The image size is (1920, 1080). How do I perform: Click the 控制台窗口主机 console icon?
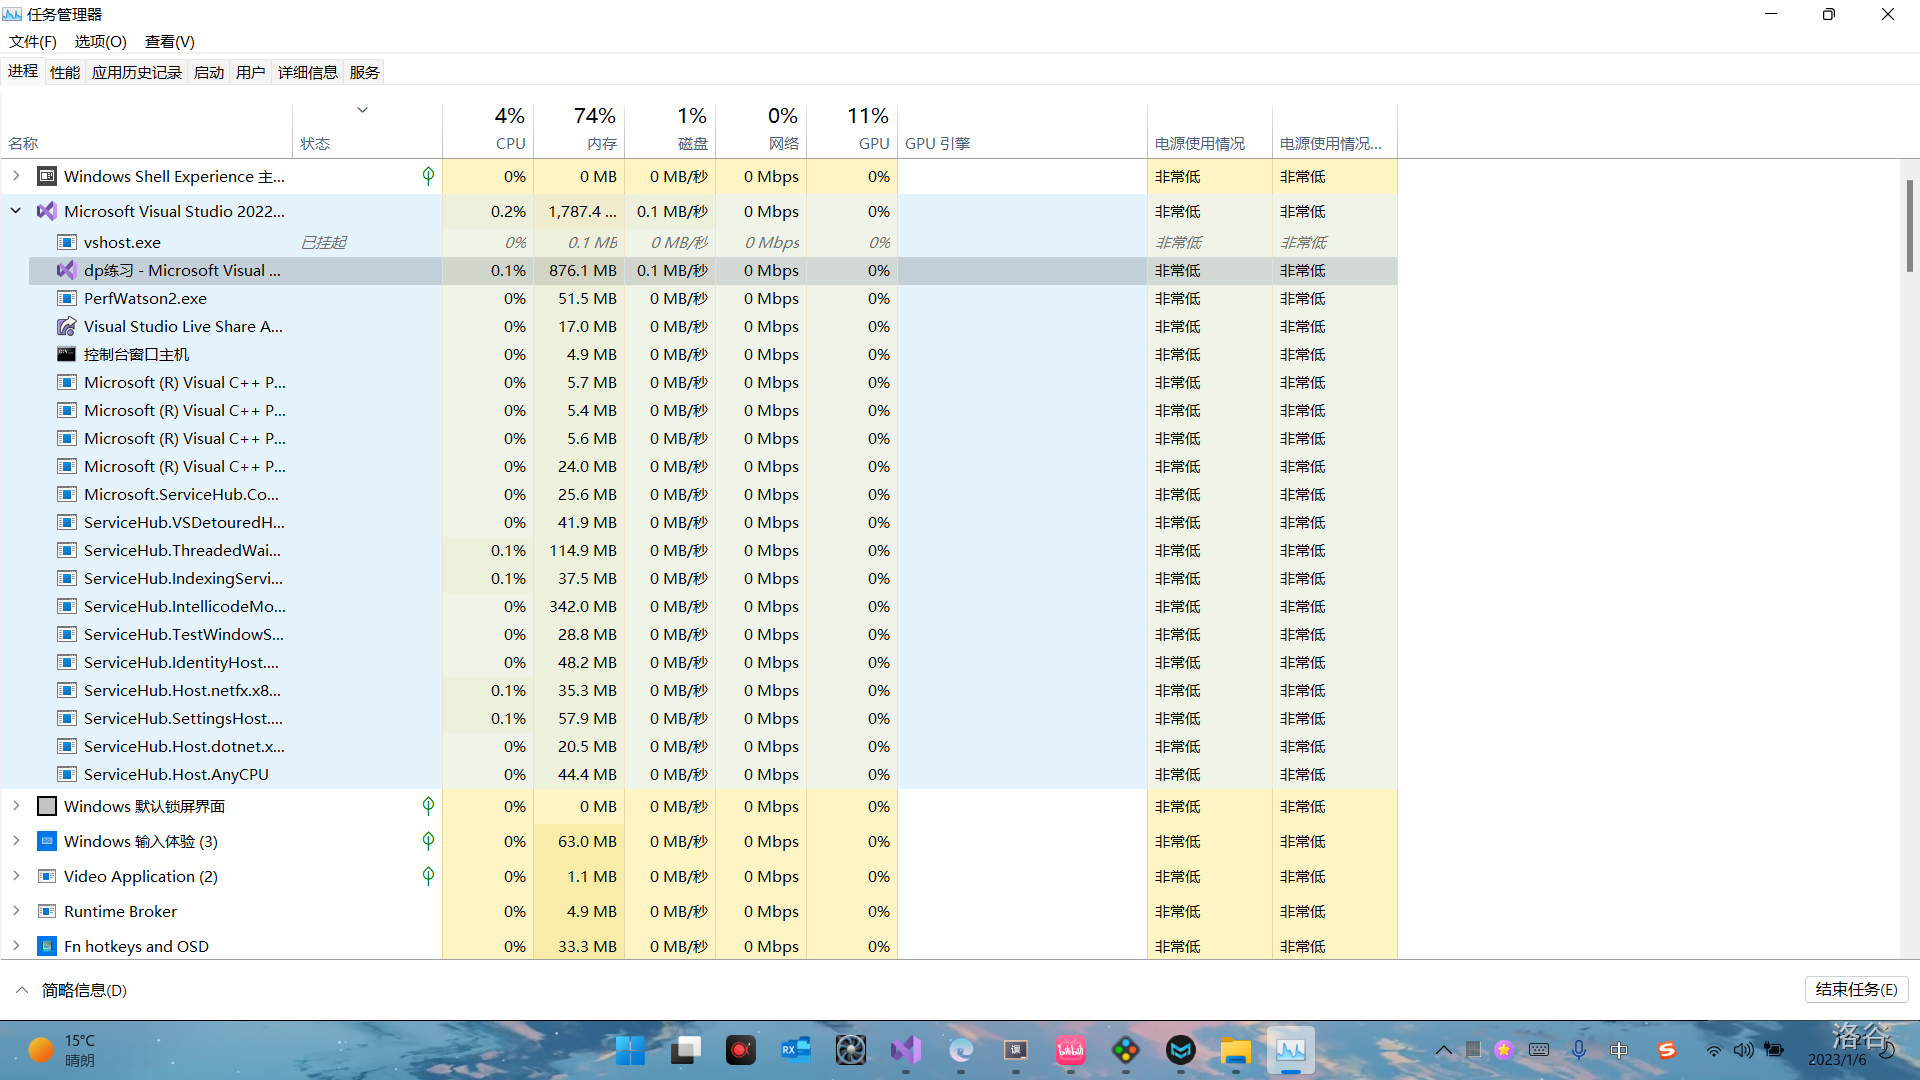66,354
